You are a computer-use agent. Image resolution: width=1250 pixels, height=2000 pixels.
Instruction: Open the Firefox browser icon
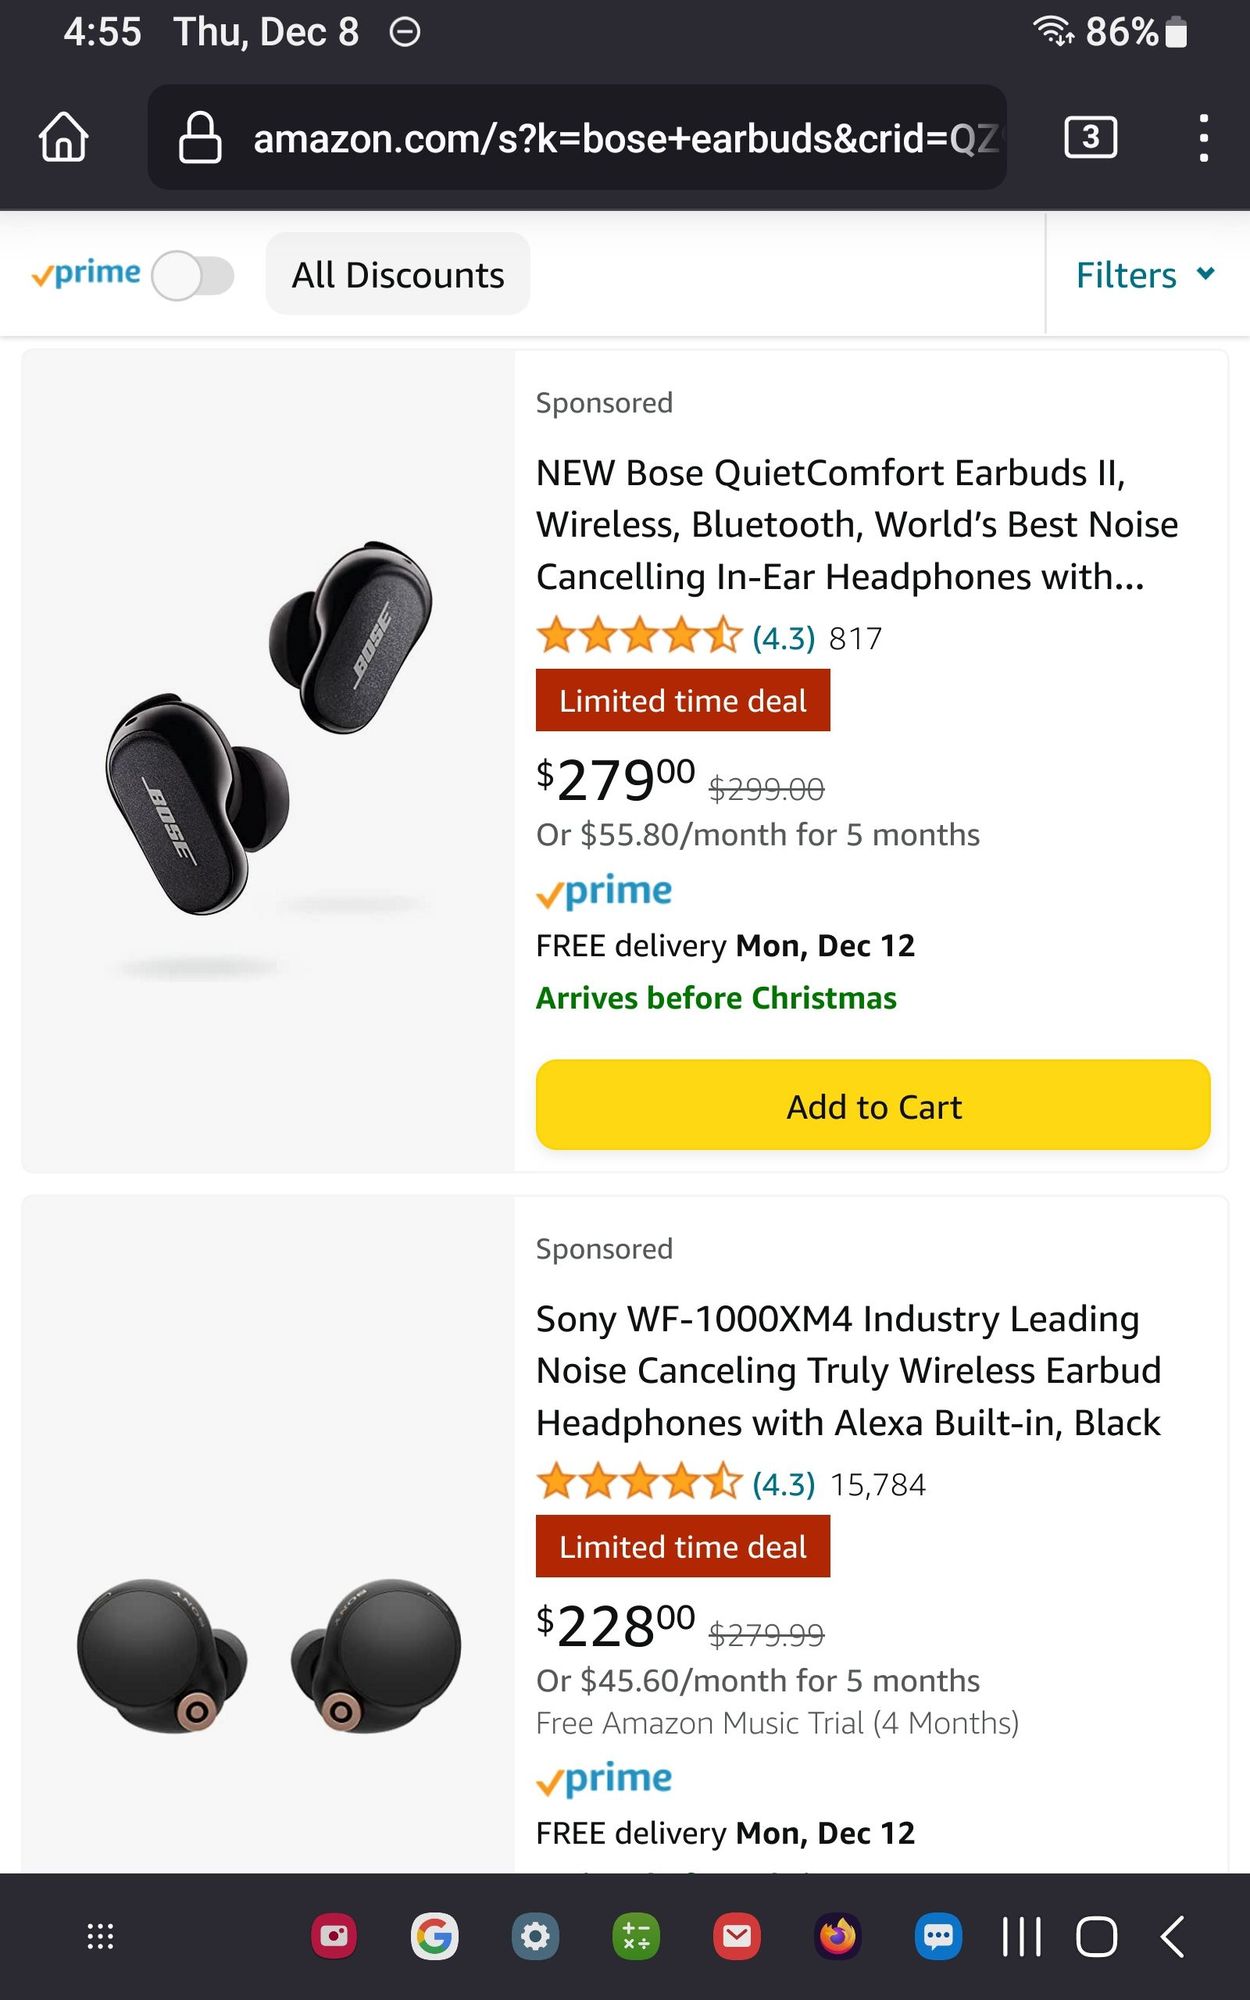(838, 1937)
